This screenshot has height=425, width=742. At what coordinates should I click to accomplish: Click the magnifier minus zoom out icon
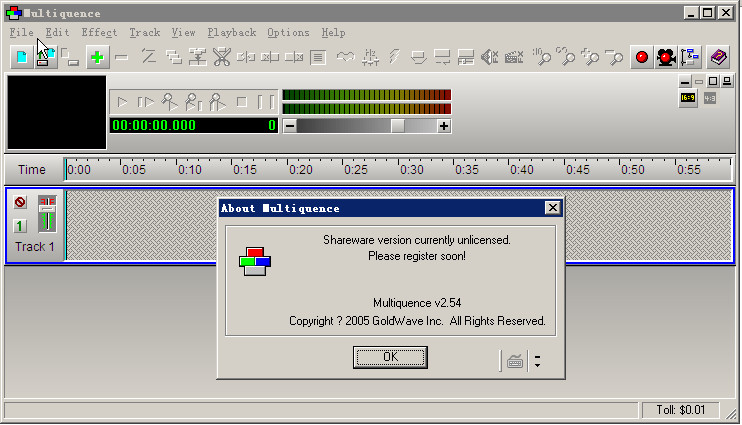(614, 57)
